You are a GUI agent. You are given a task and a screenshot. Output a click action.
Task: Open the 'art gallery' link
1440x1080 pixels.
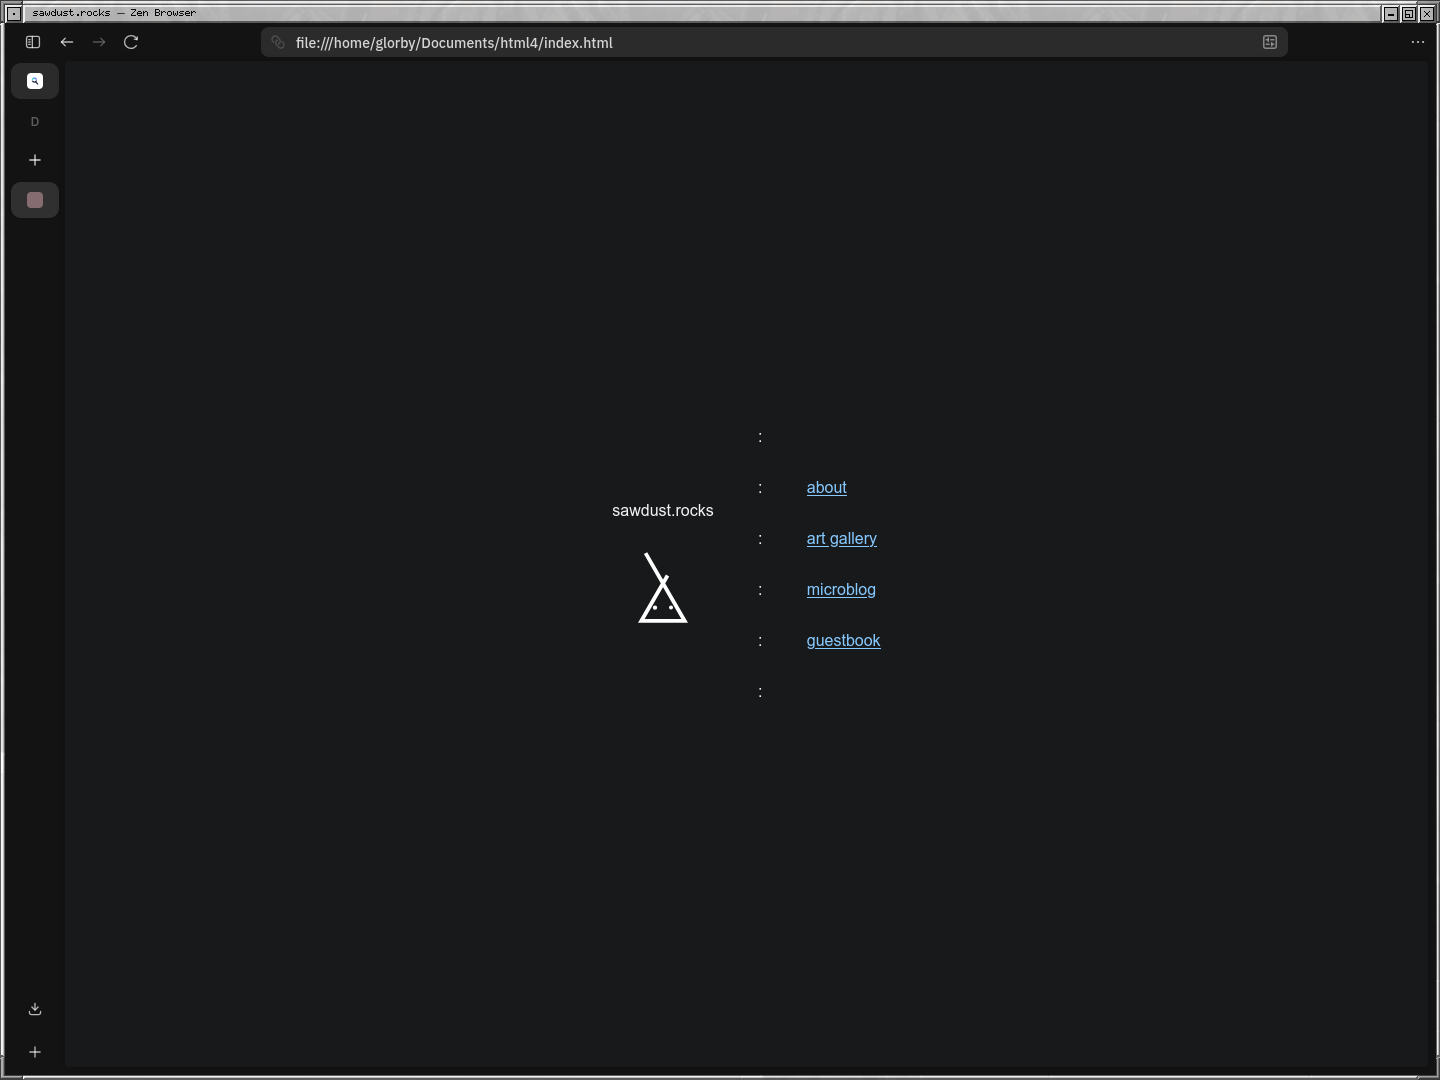coord(841,539)
